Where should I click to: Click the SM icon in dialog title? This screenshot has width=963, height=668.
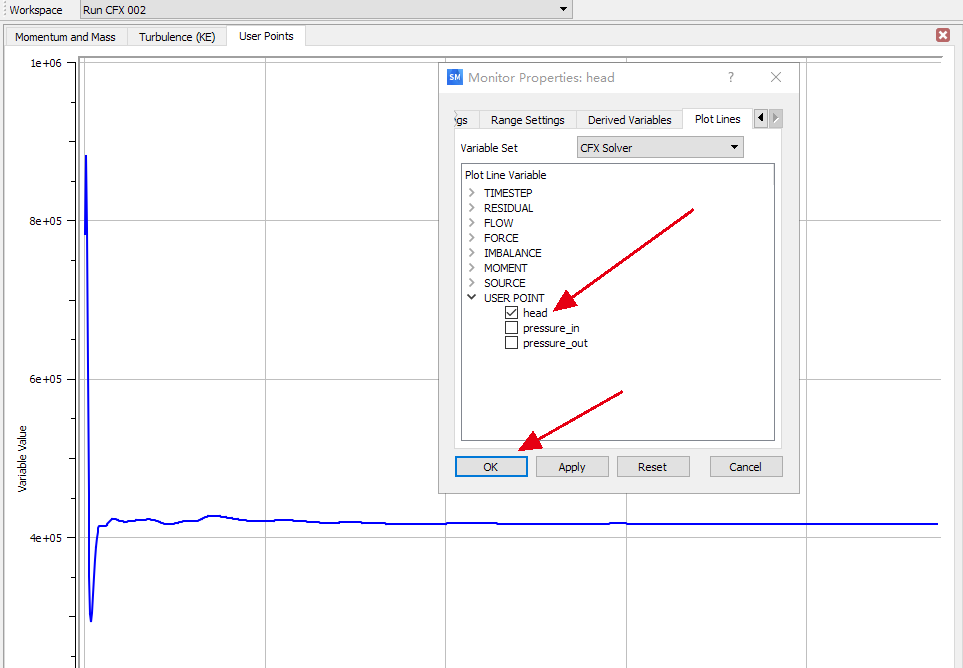pyautogui.click(x=455, y=77)
